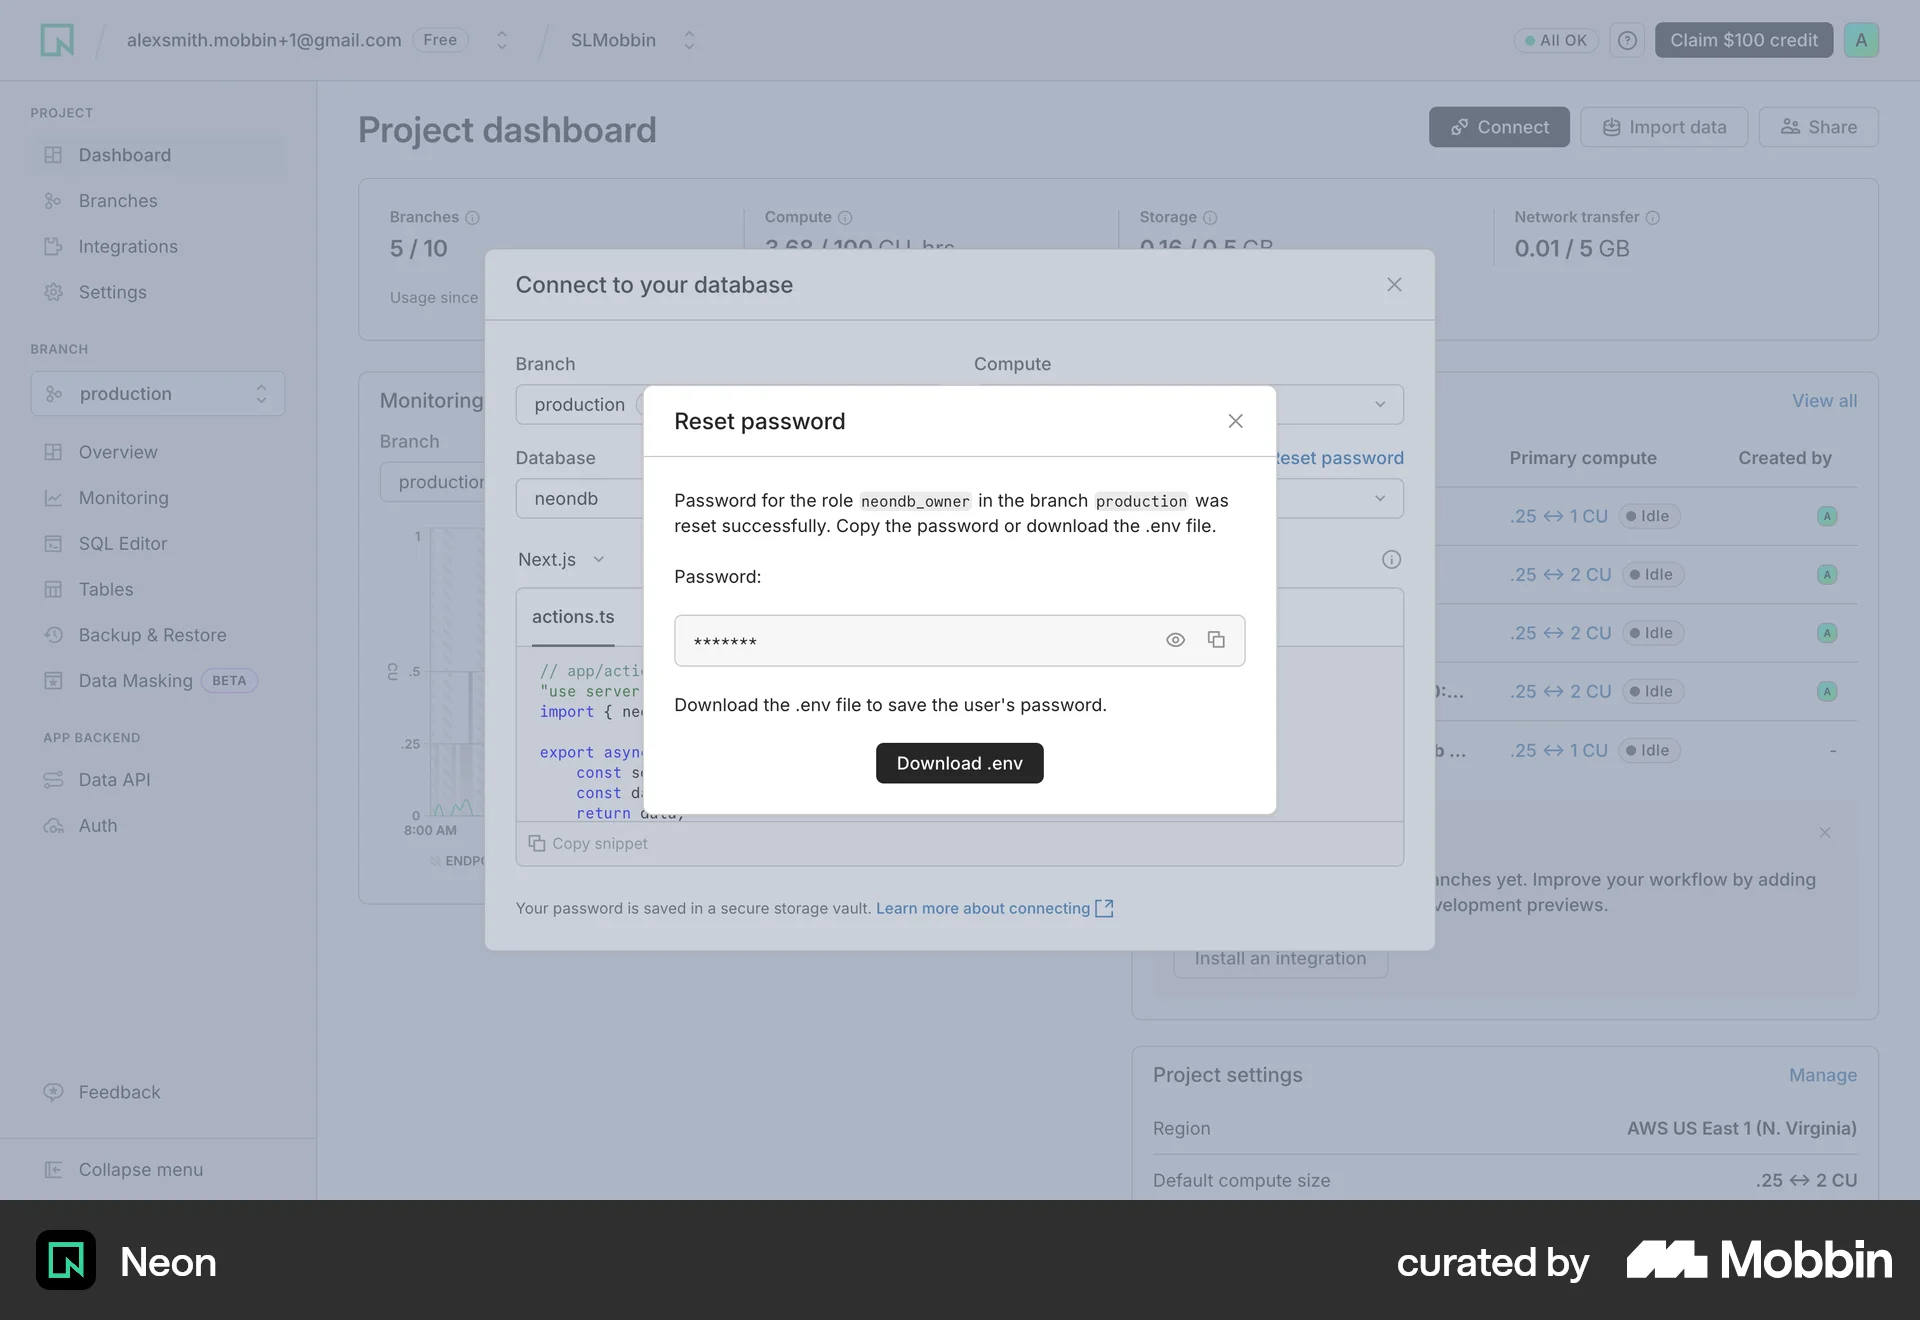Screen dimensions: 1920x1320
Task: Click the Feedback icon in sidebar
Action: coord(53,1092)
